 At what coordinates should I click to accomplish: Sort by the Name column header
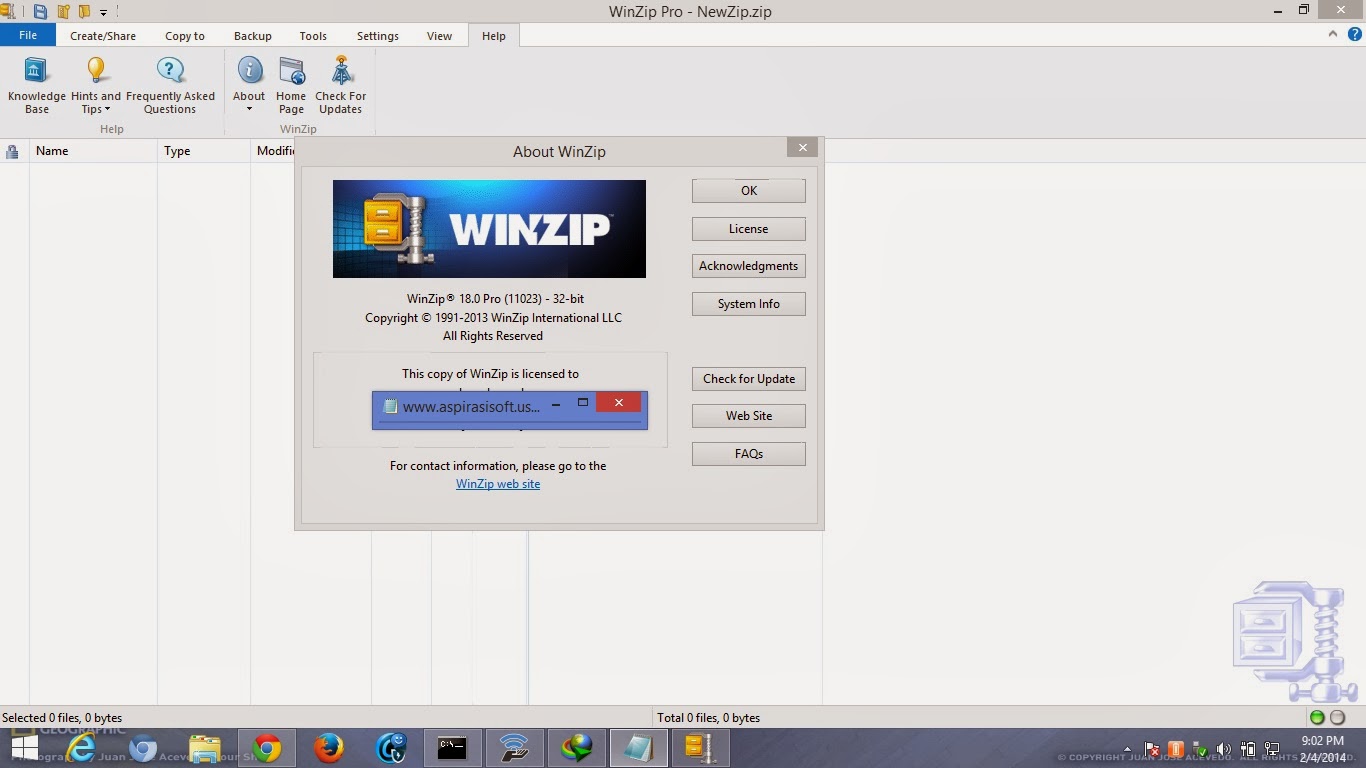tap(94, 151)
